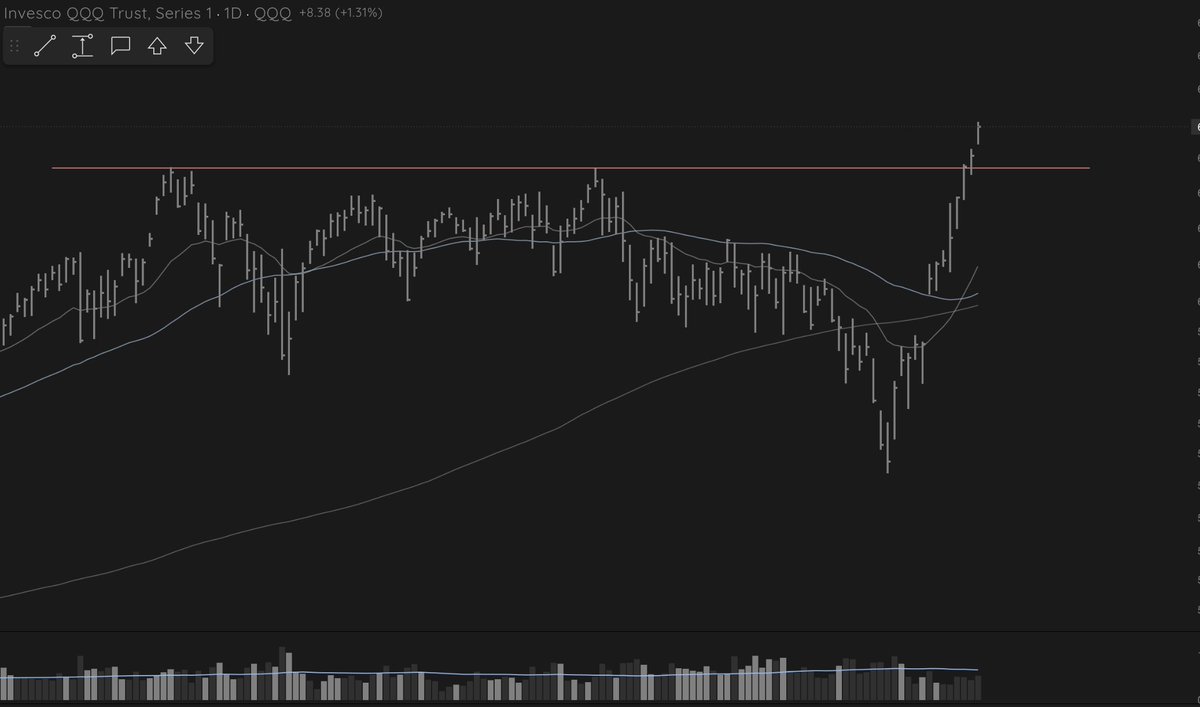Select the trend line drawing tool
The width and height of the screenshot is (1200, 707).
(x=44, y=46)
